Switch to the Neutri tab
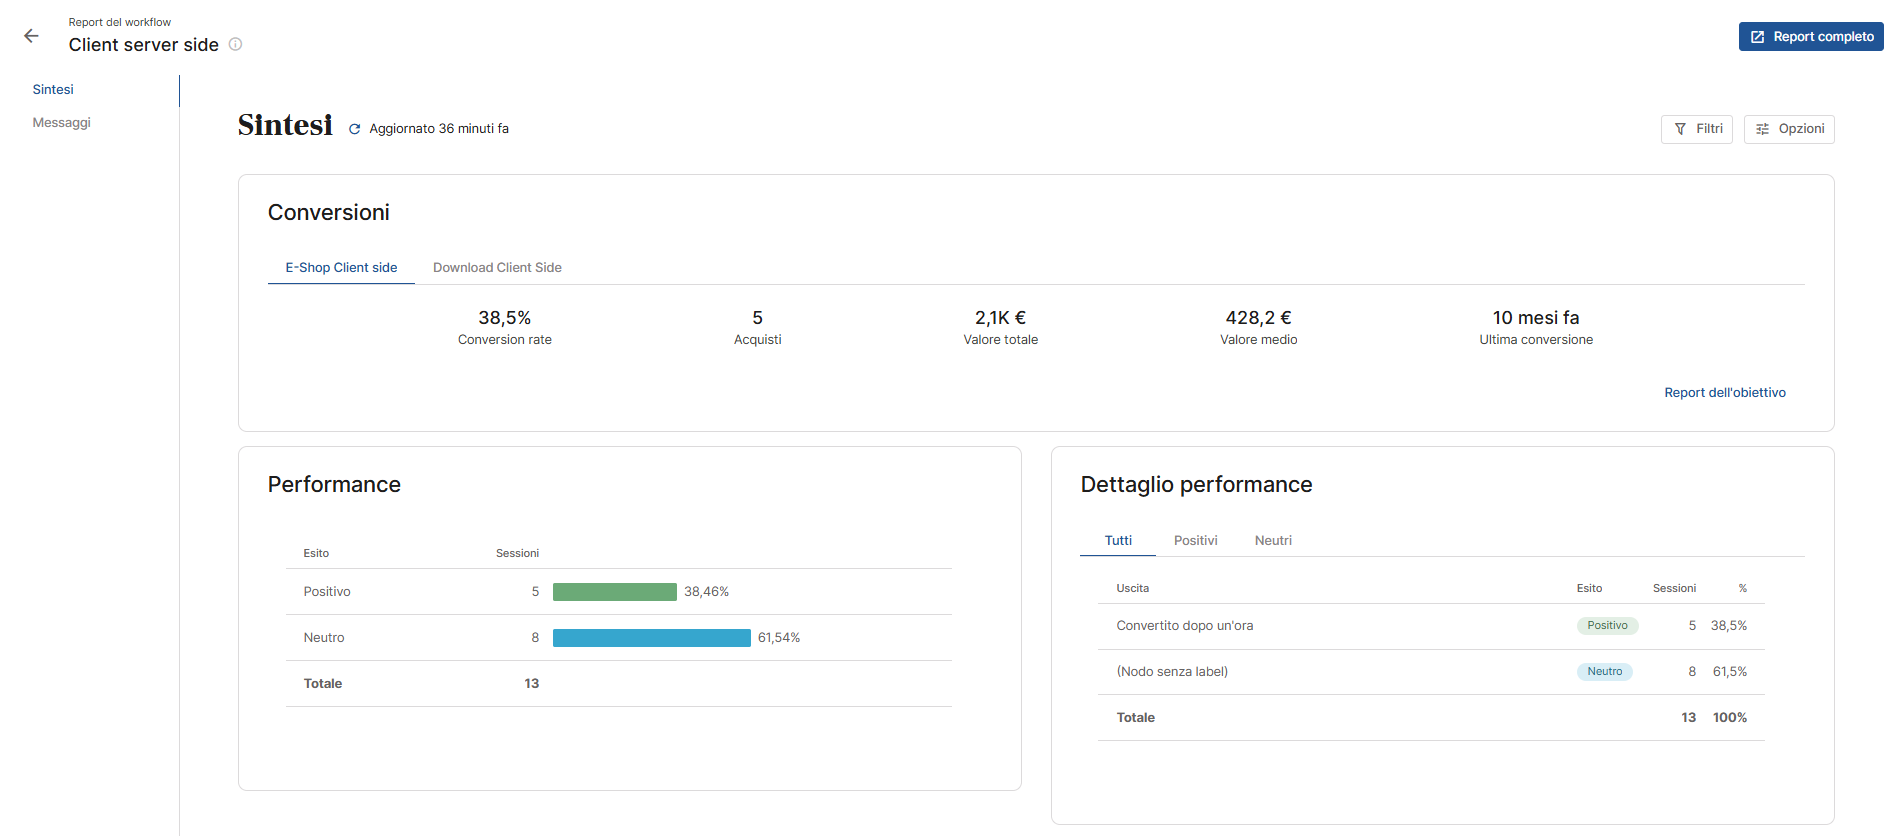Screen dimensions: 1886x836 point(1273,541)
